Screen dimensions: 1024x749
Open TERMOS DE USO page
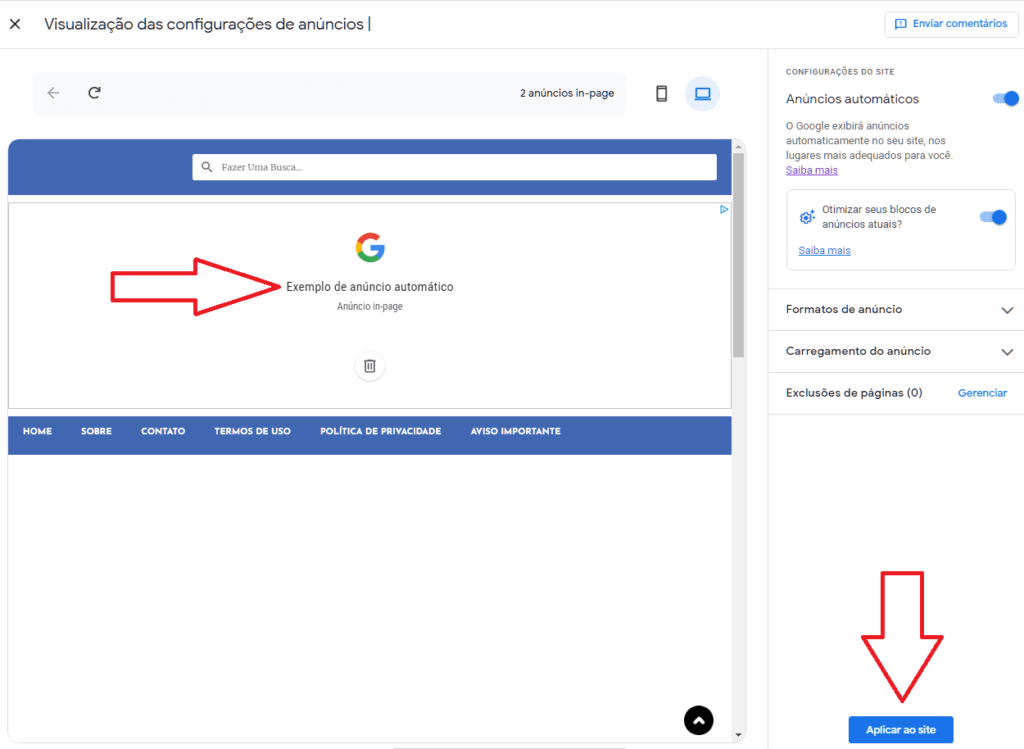(x=252, y=431)
